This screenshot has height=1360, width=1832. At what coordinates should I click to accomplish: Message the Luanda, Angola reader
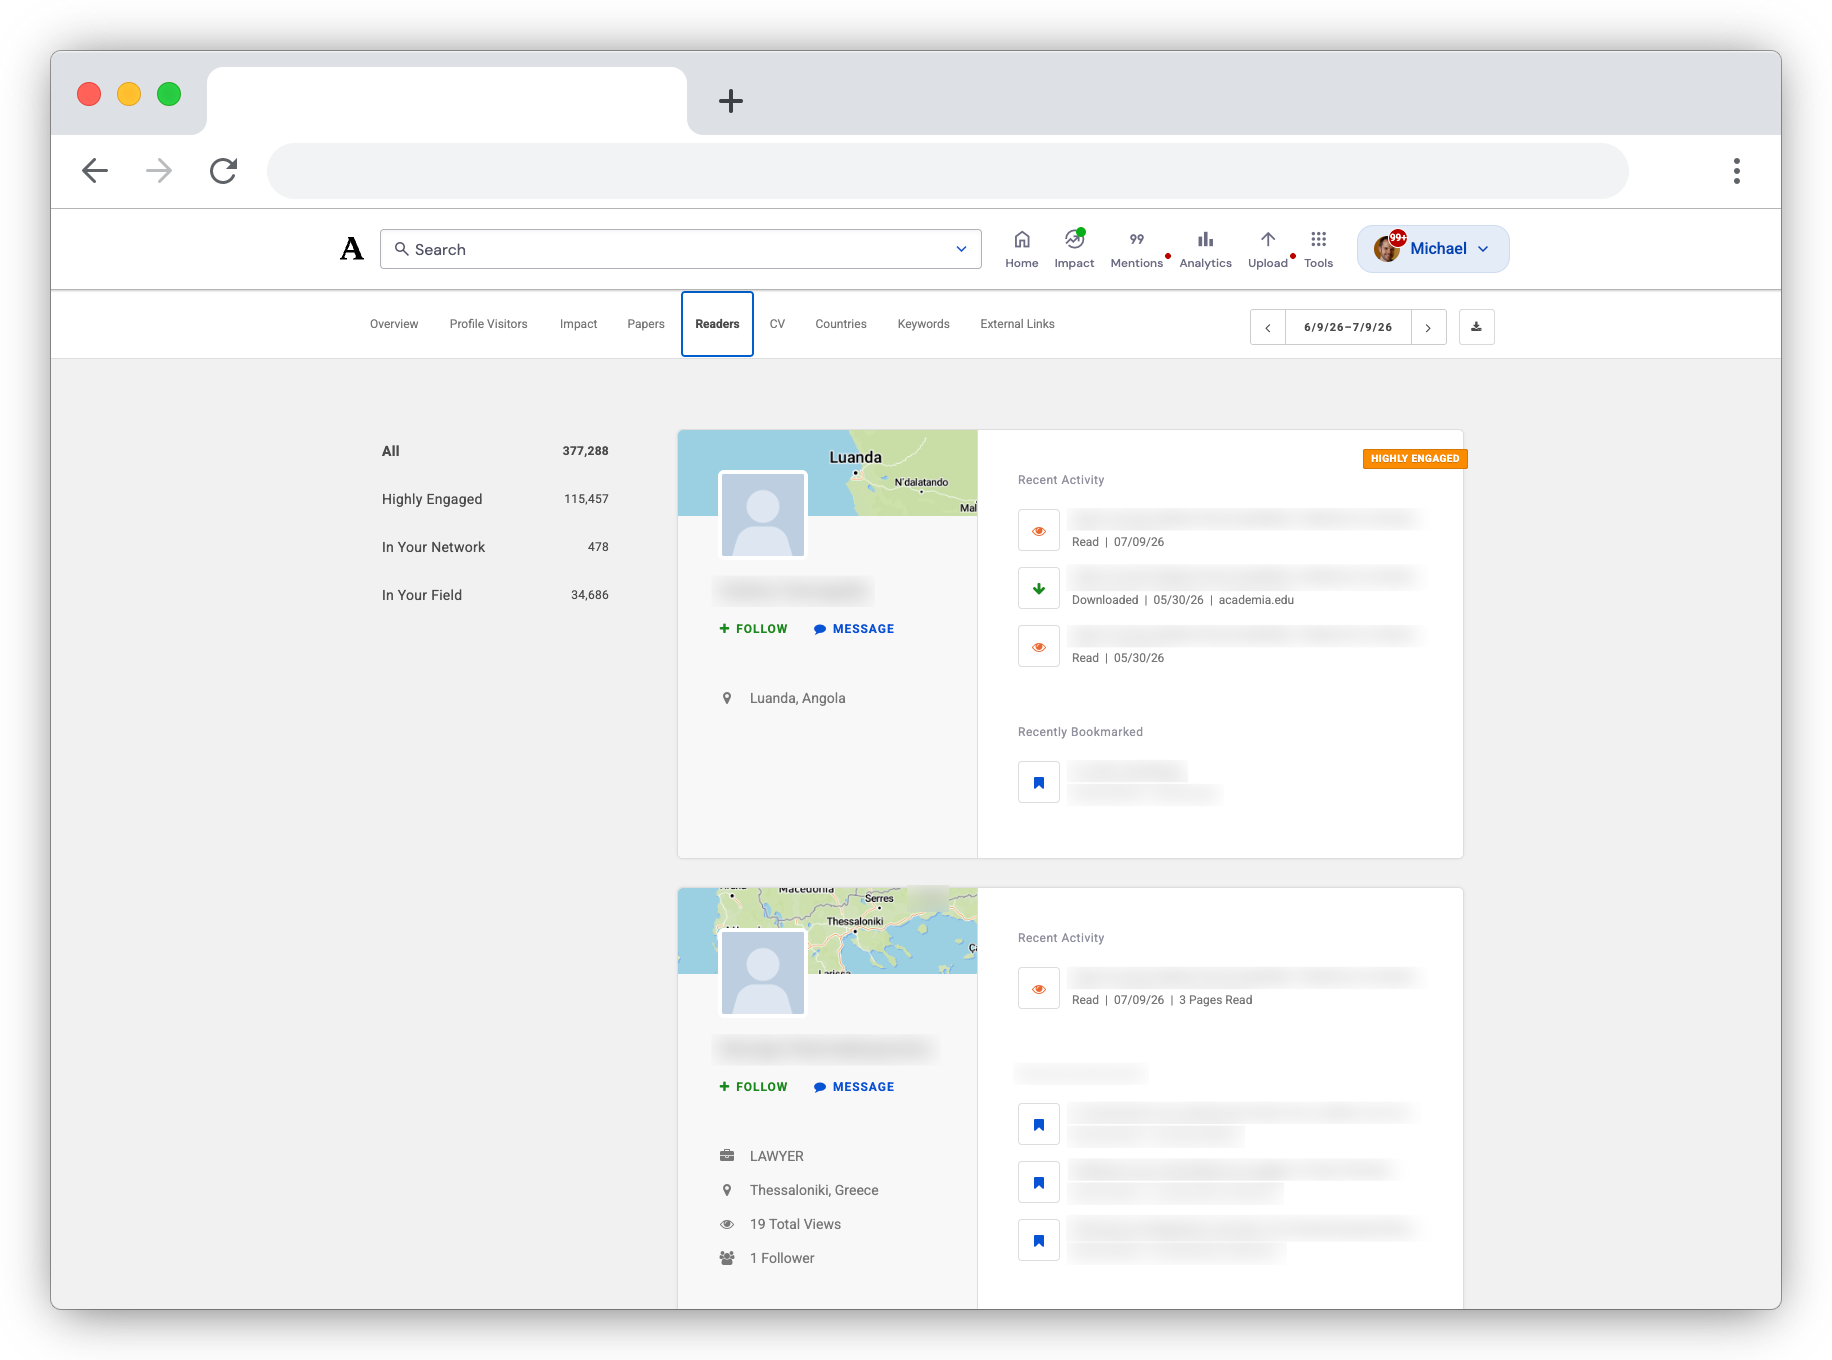(x=854, y=629)
